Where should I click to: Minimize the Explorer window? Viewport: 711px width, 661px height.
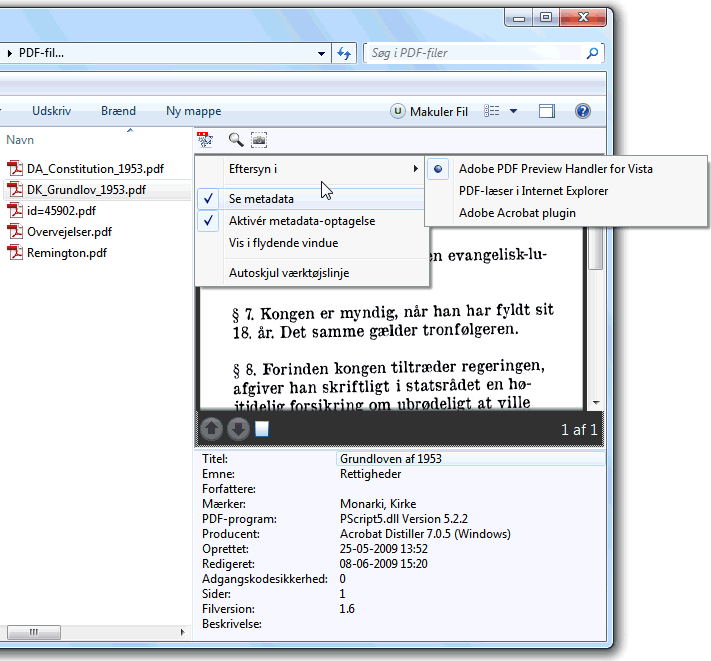tap(519, 18)
